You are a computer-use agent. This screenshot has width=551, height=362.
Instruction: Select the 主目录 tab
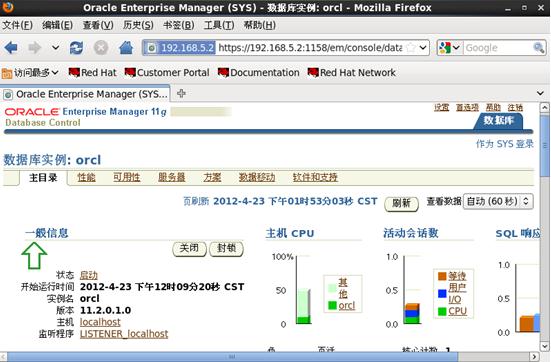click(43, 178)
